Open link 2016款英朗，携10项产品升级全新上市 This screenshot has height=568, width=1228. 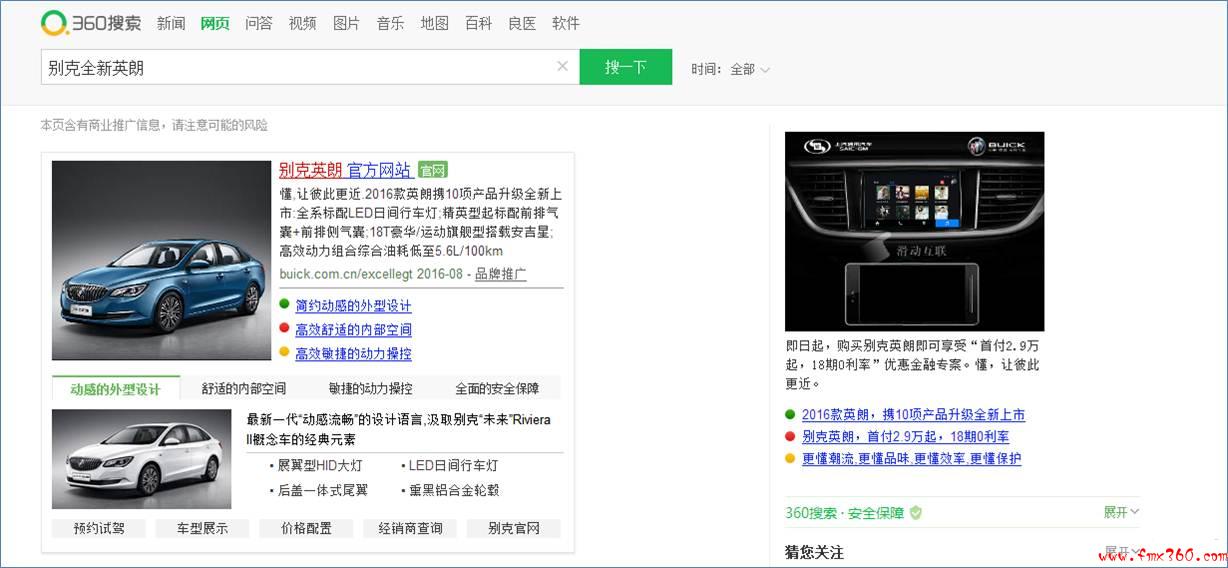[913, 414]
